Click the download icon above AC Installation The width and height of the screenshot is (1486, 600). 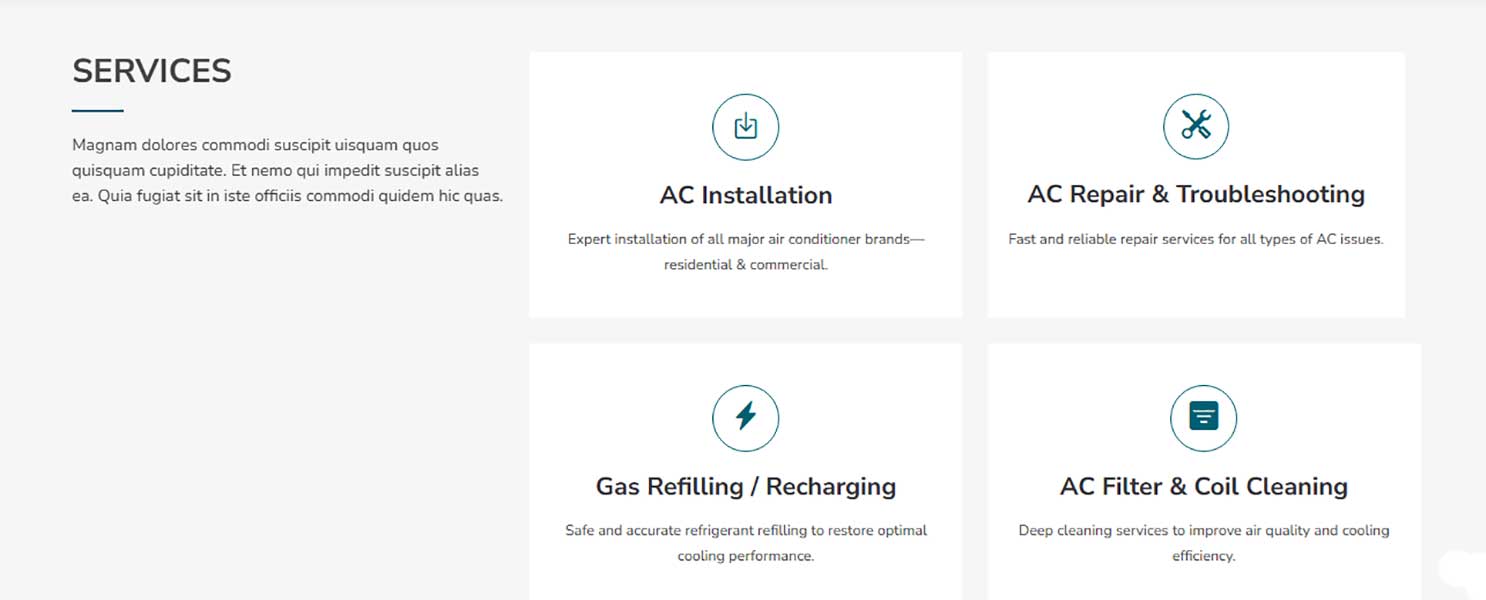tap(745, 127)
